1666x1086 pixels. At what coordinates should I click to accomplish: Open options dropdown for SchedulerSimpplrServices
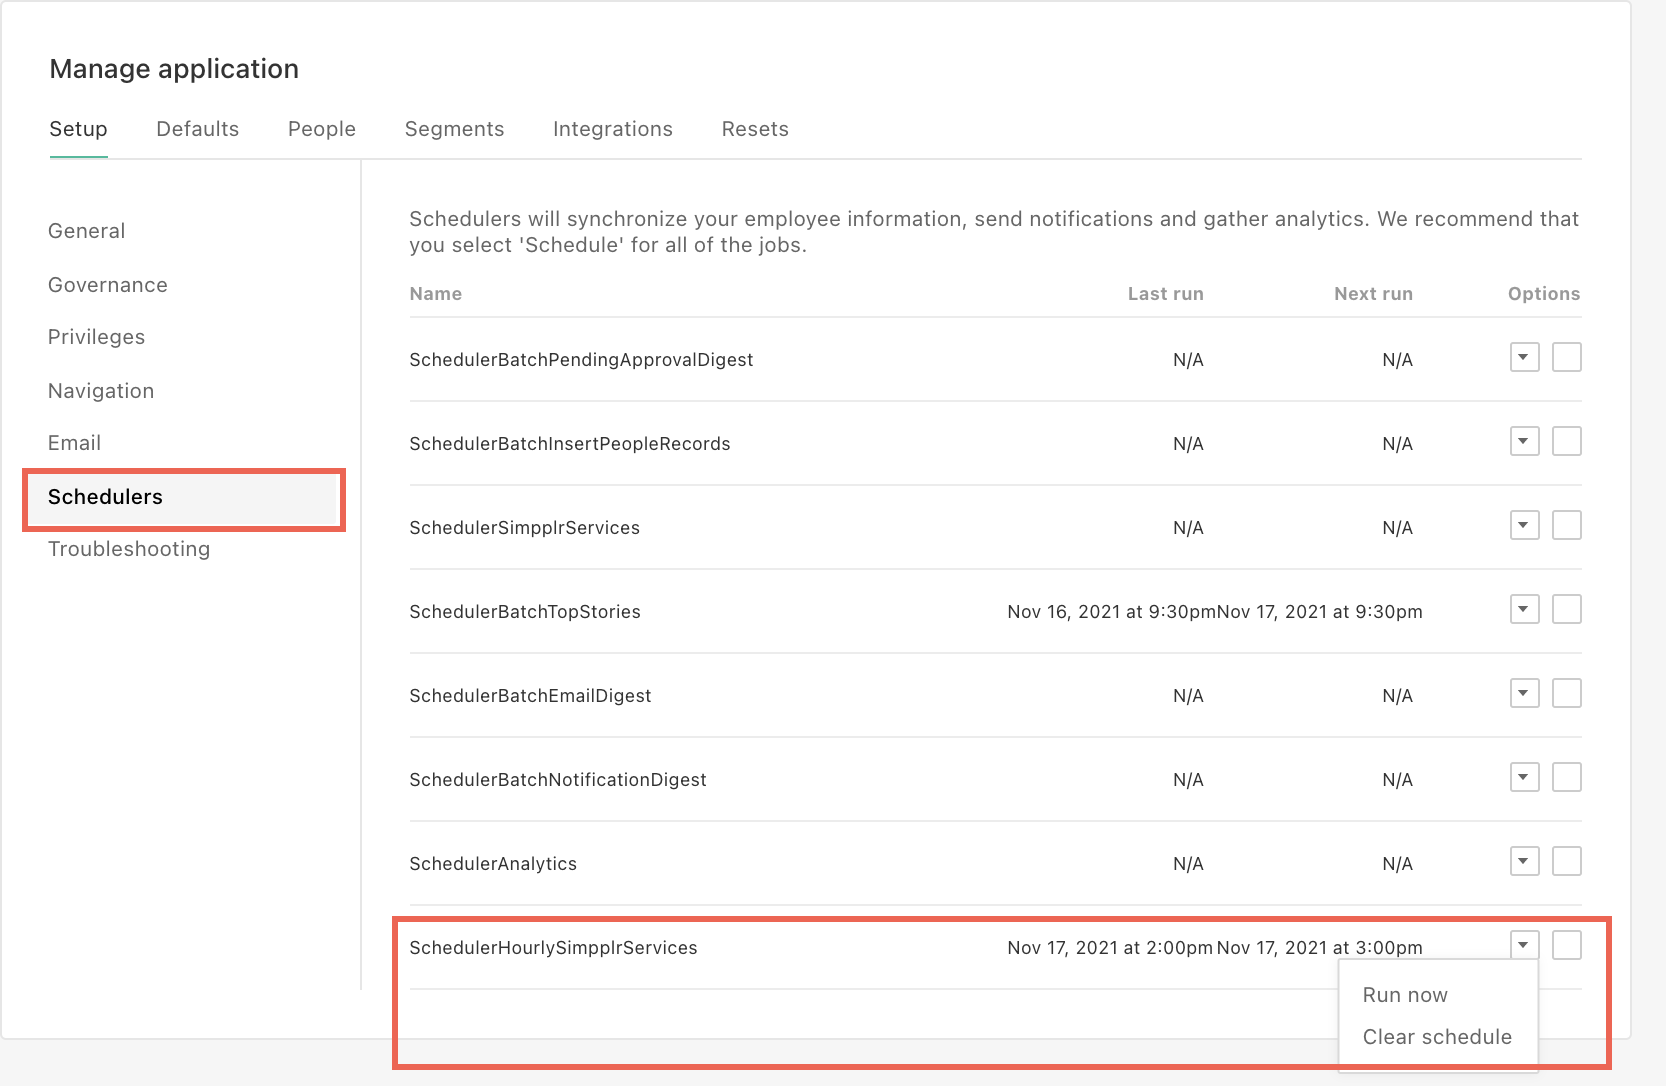tap(1524, 525)
